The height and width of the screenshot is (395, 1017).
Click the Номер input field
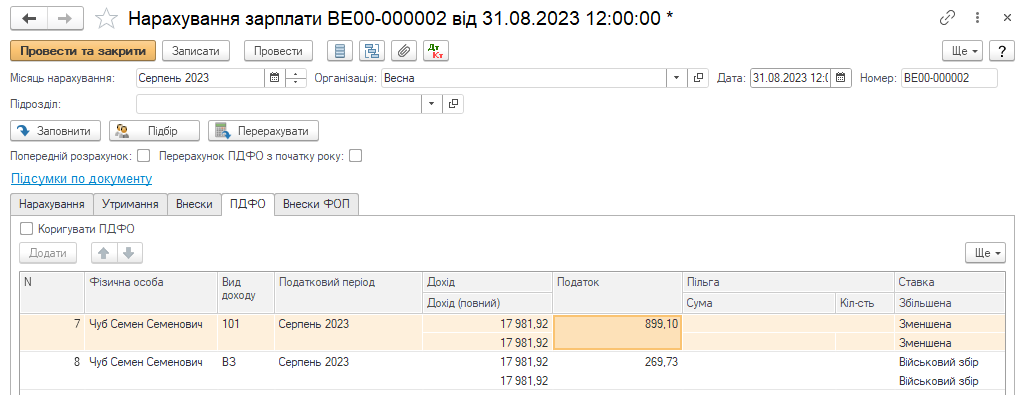(949, 78)
